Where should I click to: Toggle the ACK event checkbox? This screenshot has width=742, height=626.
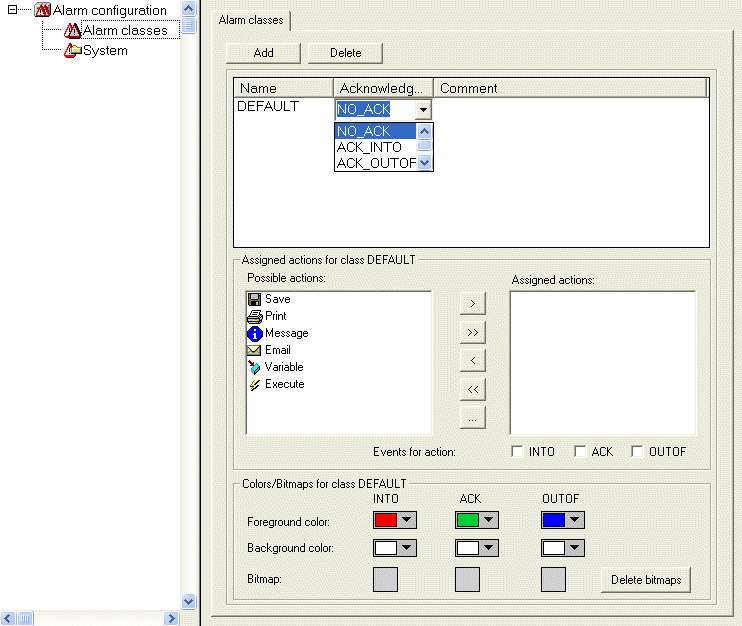pos(580,452)
